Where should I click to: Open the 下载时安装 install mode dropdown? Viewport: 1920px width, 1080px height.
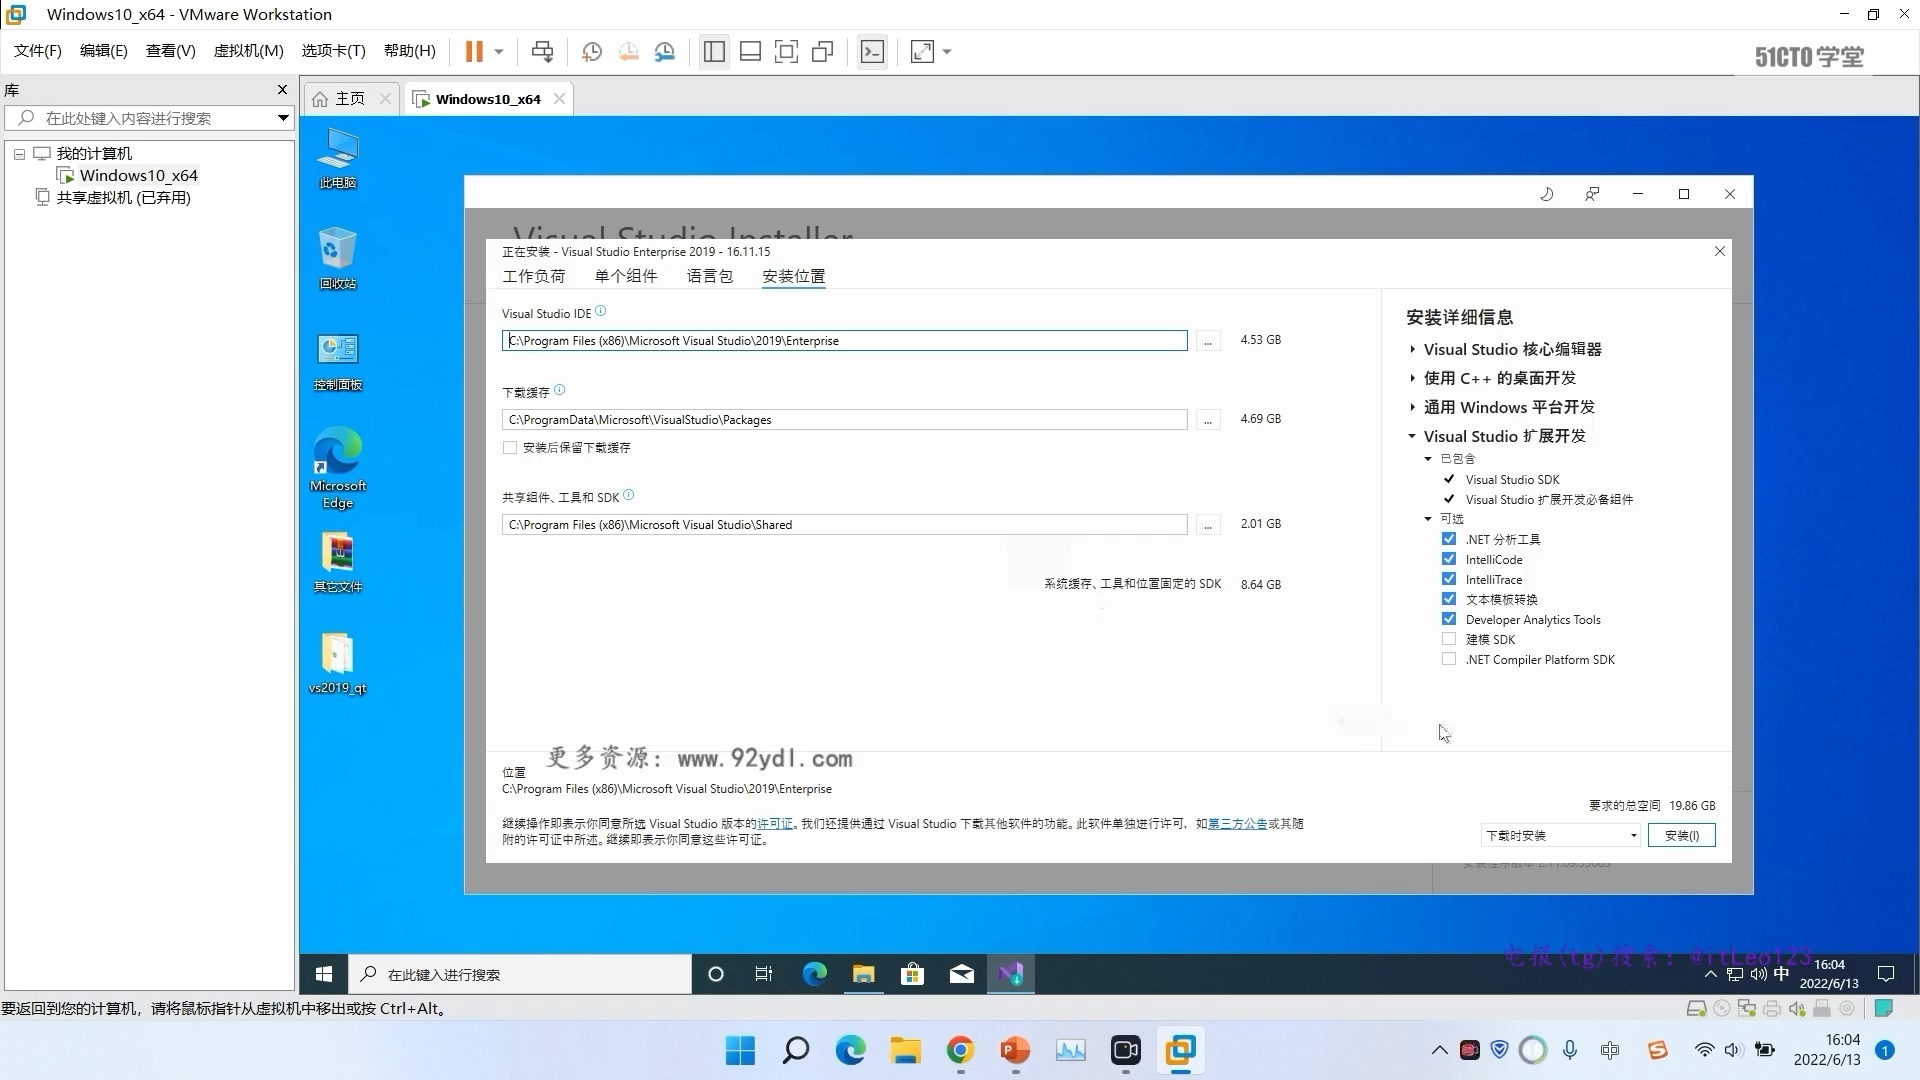coord(1560,835)
